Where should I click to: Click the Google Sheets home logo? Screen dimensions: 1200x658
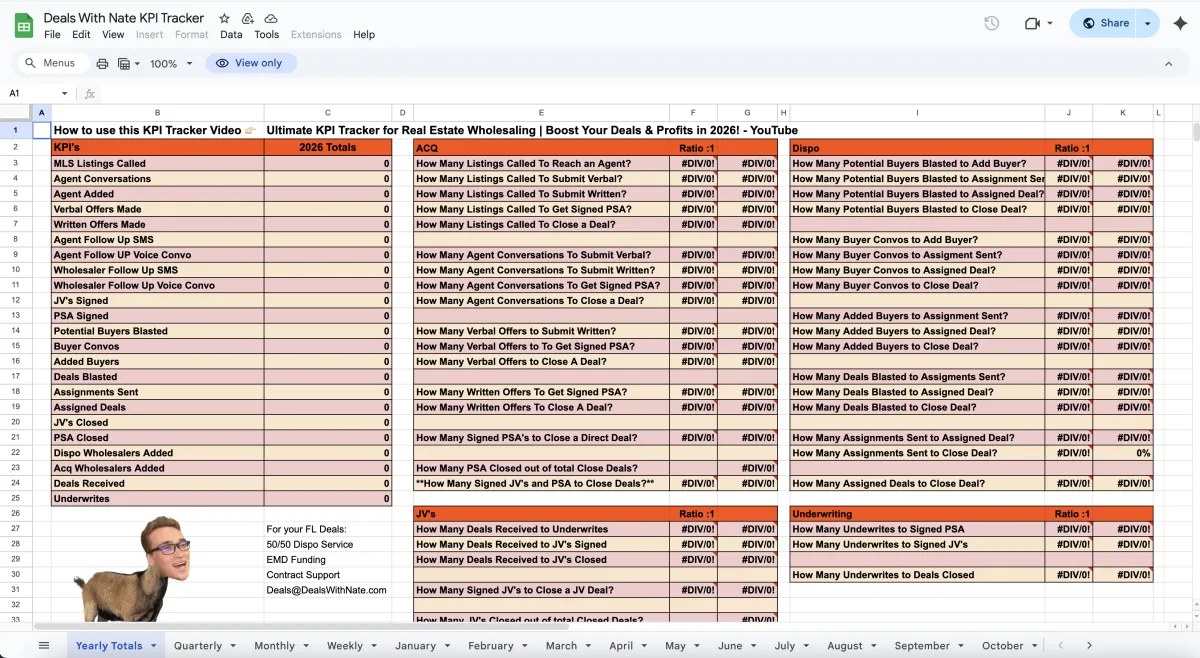[23, 26]
